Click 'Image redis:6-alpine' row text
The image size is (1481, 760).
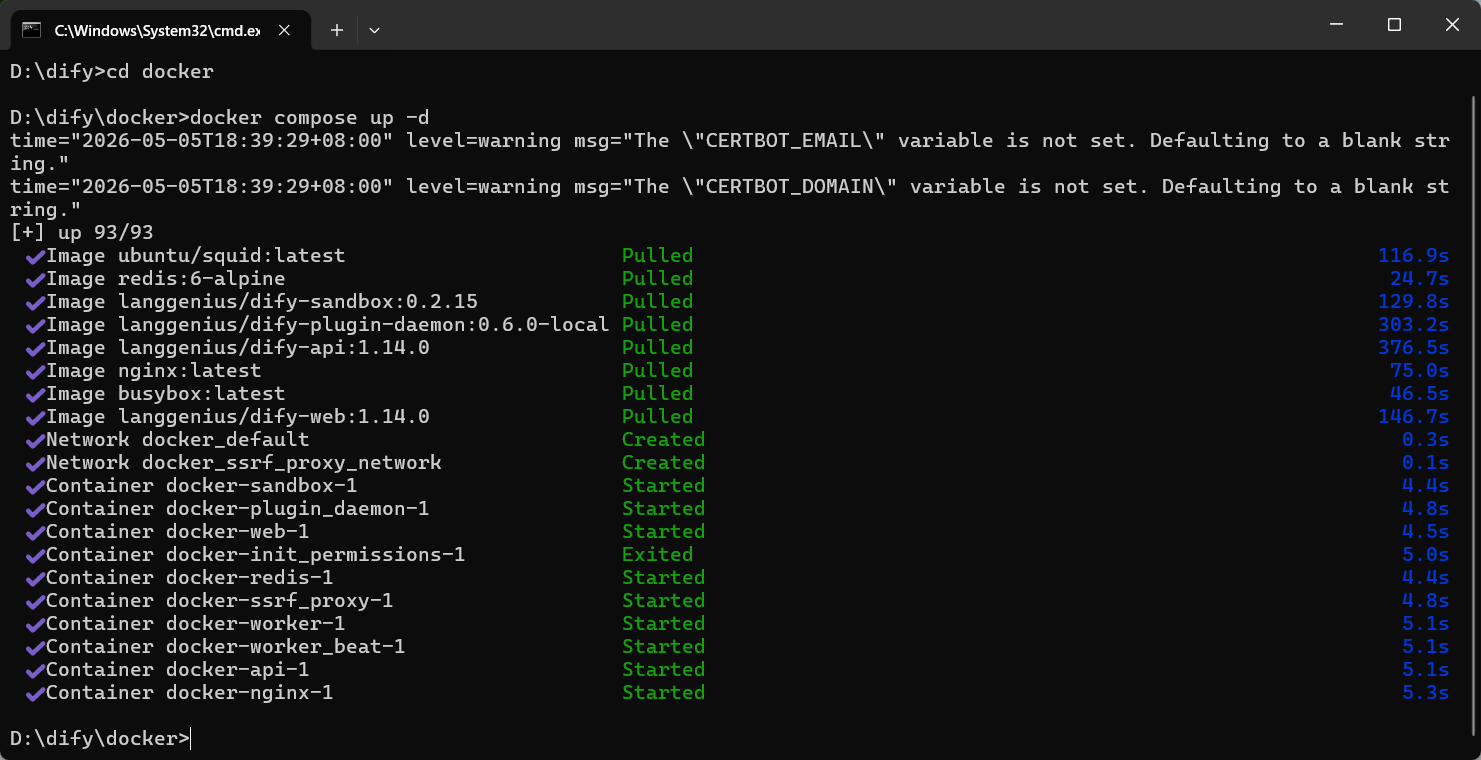coord(166,279)
